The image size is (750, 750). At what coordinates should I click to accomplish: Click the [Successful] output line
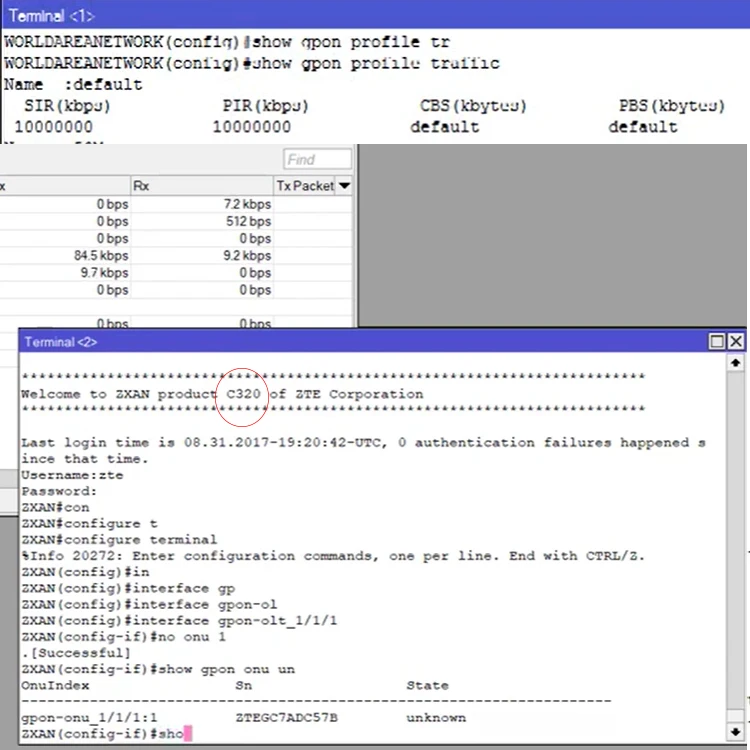[x=76, y=653]
